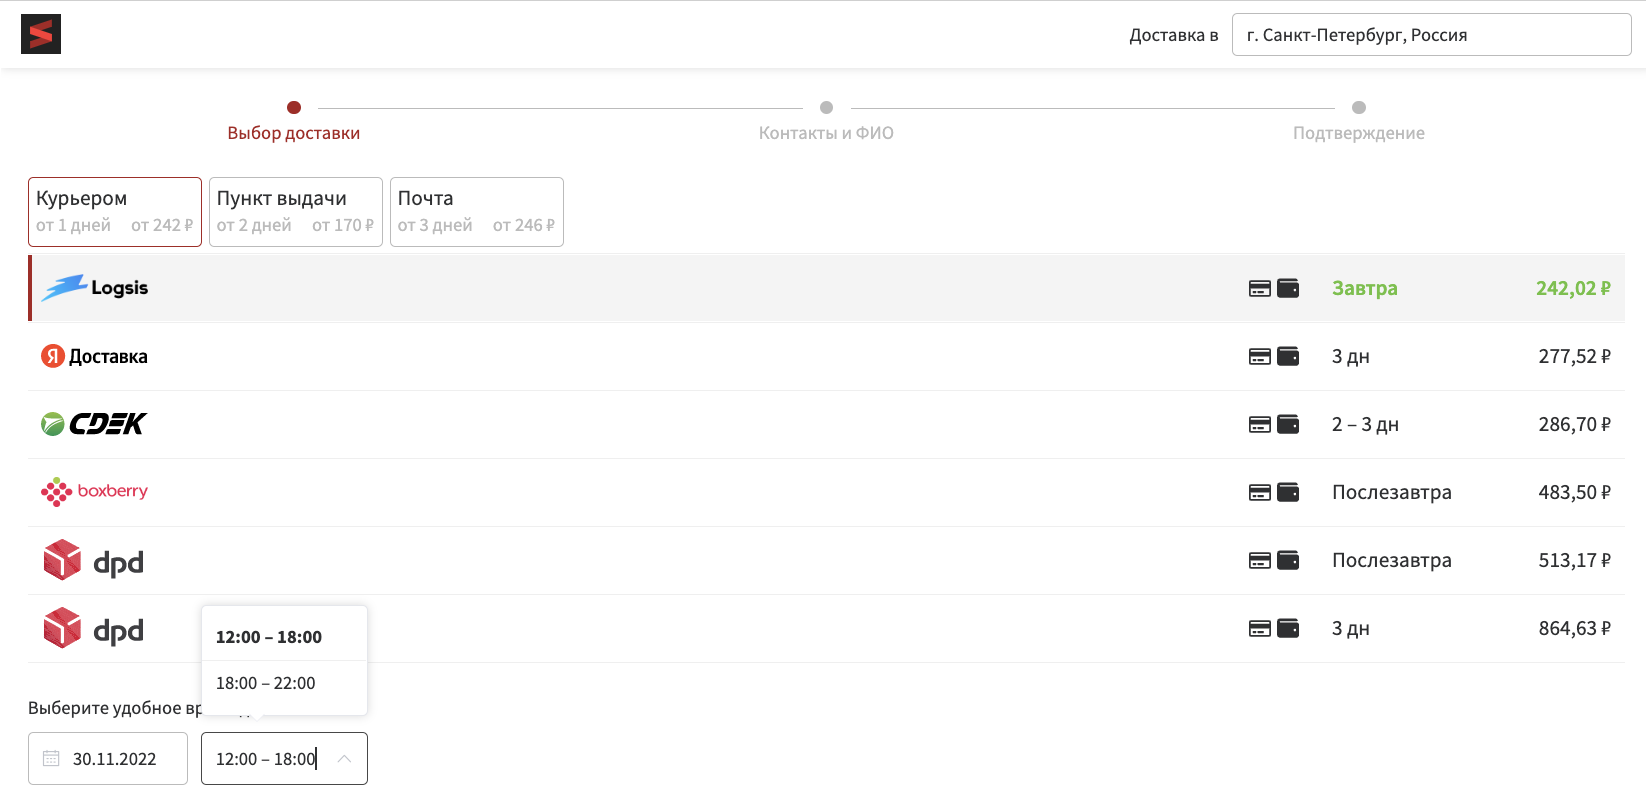Click the Завтра delivery time for Logsis
Screen dimensions: 1646x804
tap(1365, 288)
